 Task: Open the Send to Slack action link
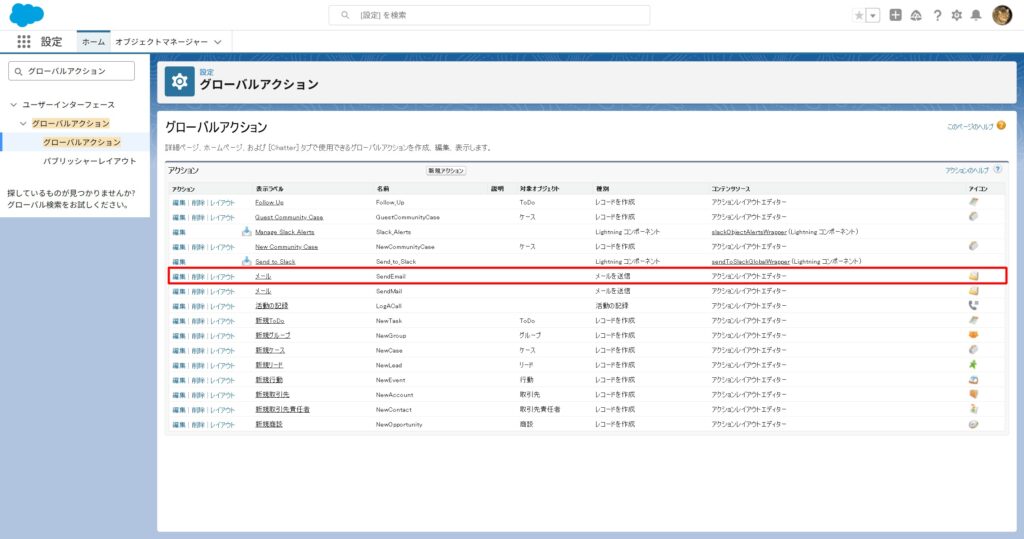click(x=275, y=261)
